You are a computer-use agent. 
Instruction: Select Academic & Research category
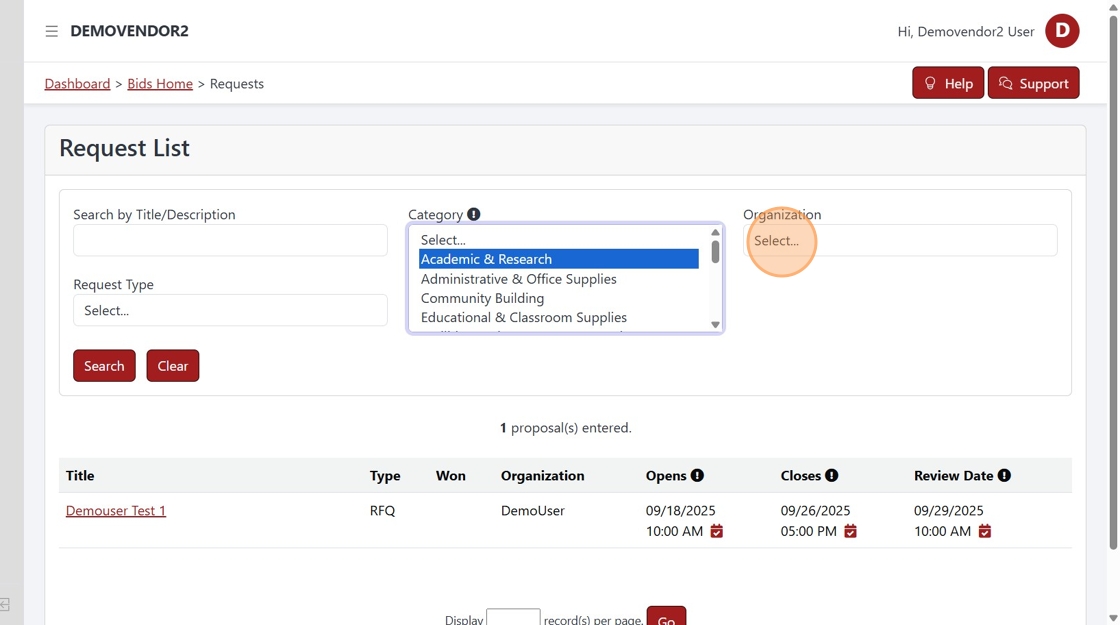click(559, 259)
